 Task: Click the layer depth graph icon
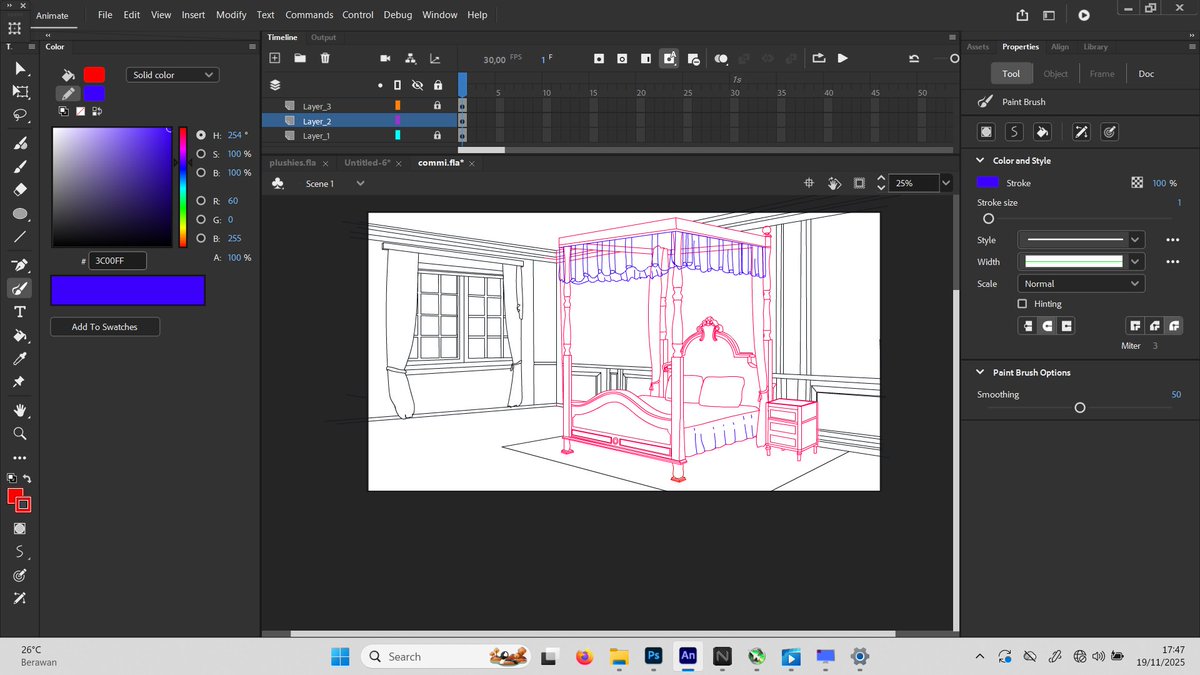click(x=435, y=59)
